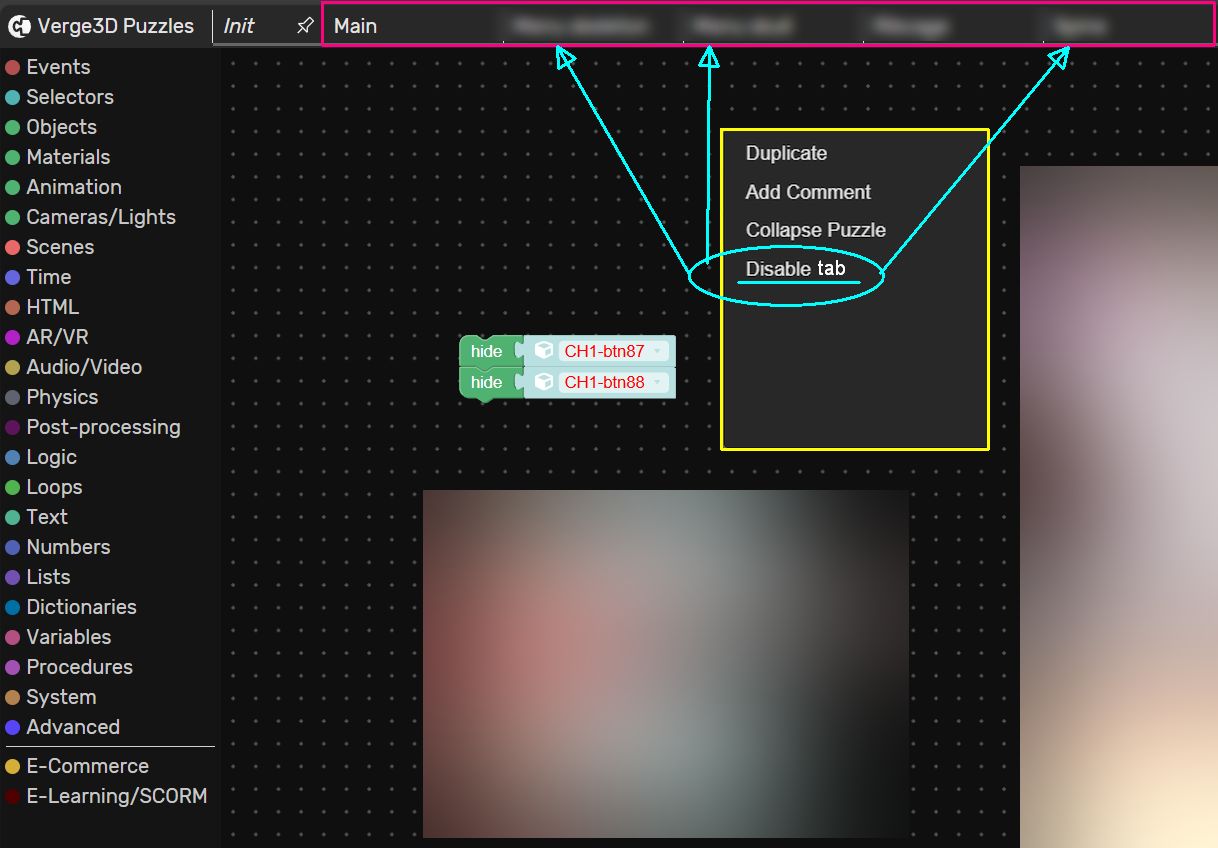The image size is (1218, 848).
Task: Open the Animation puzzle category
Action: [63, 187]
